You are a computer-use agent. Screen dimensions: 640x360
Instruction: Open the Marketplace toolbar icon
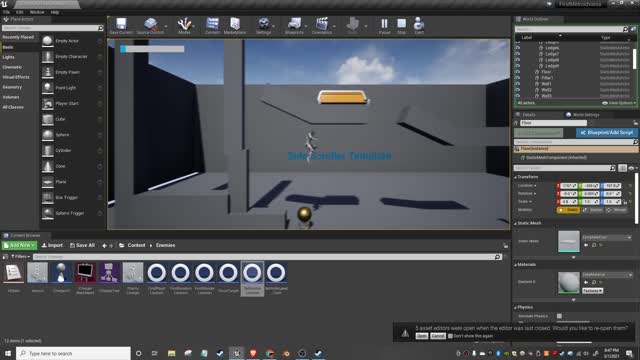tap(235, 26)
